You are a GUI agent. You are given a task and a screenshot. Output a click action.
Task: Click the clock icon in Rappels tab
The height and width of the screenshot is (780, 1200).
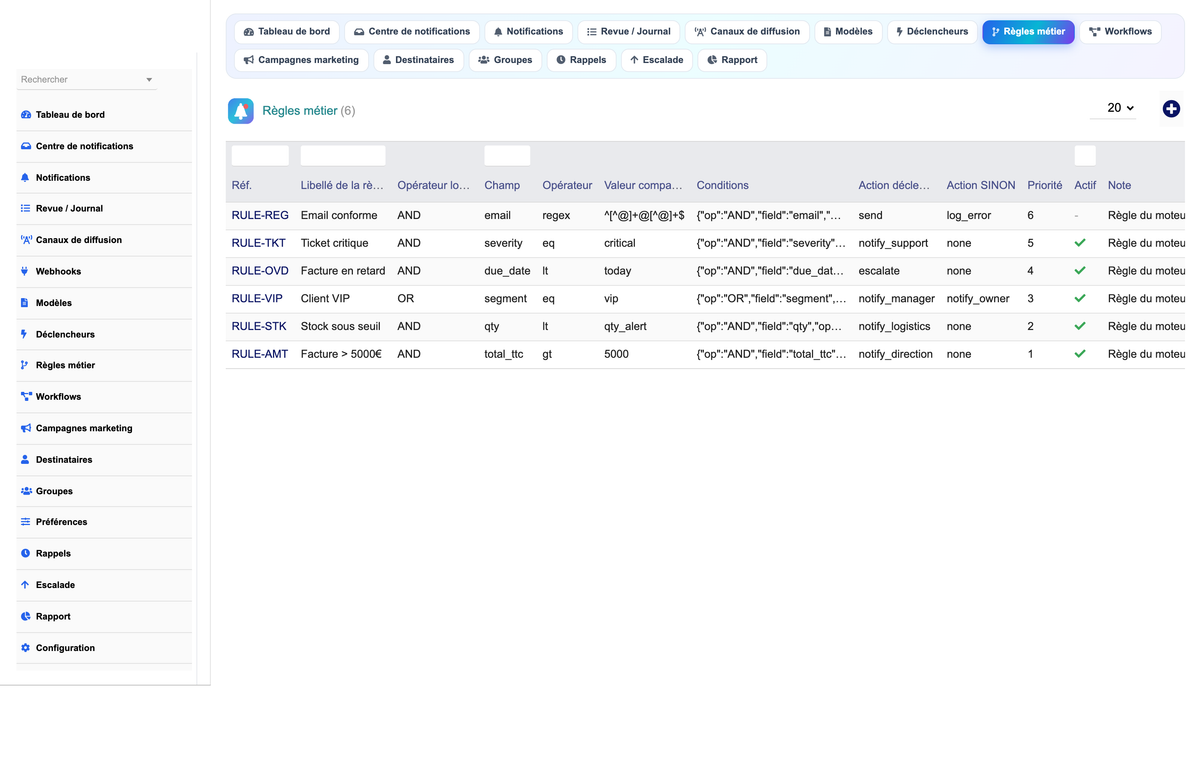(x=561, y=60)
